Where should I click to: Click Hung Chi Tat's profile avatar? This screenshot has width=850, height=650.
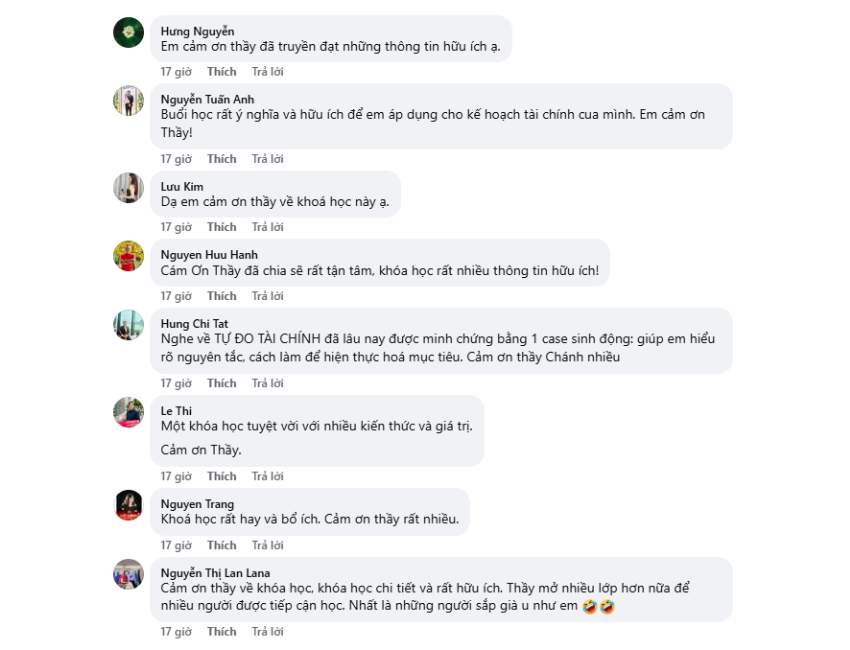128,325
